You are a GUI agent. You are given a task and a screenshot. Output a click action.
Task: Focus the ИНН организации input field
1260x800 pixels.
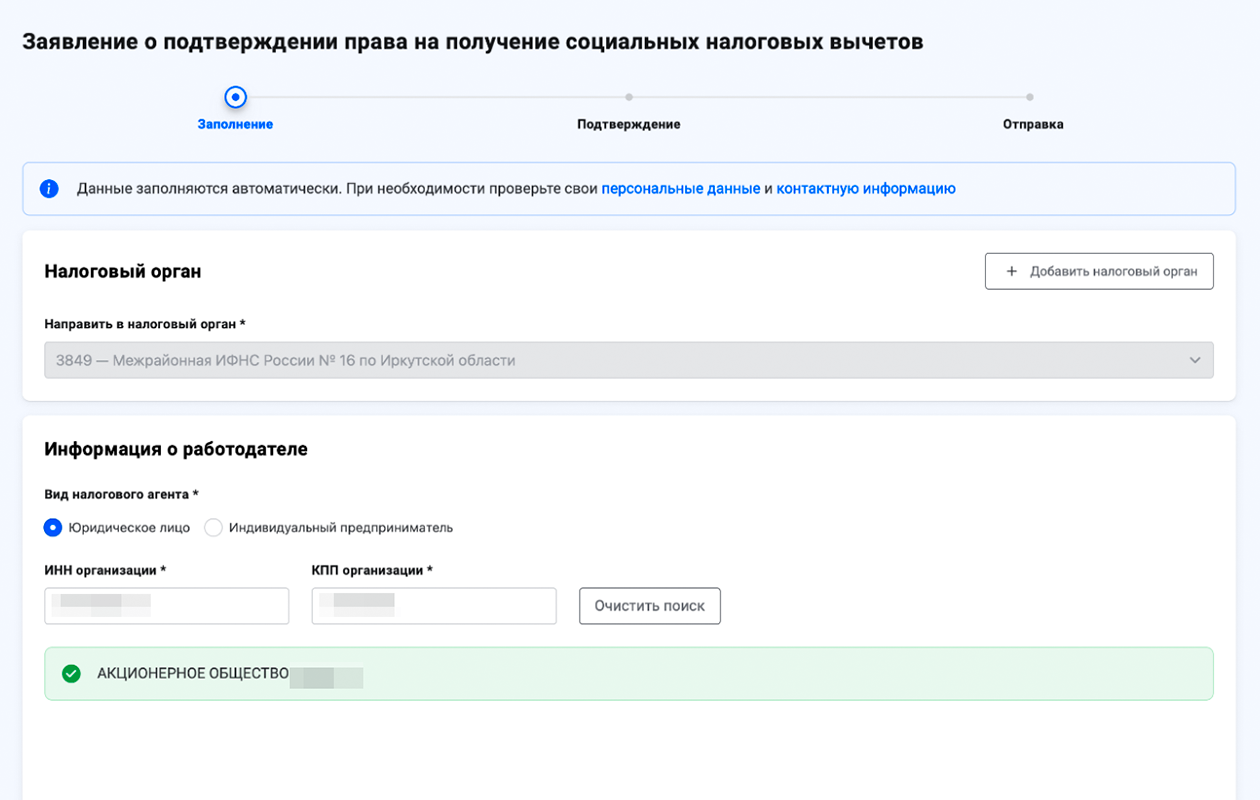coord(167,606)
